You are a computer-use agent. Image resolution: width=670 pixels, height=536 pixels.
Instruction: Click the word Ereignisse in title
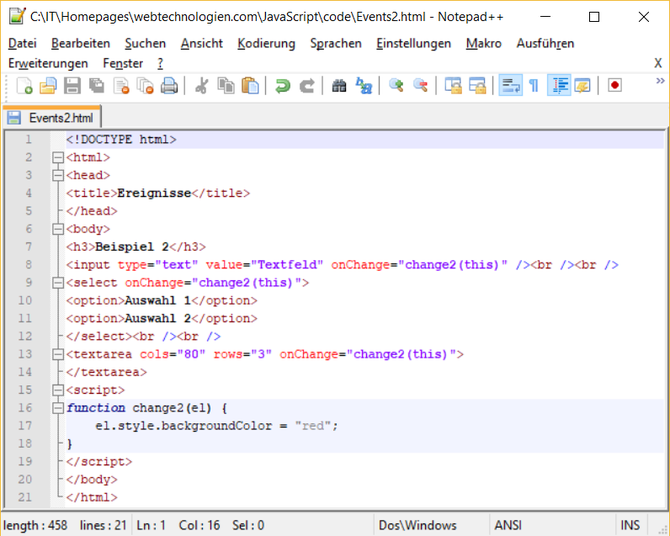coord(154,194)
